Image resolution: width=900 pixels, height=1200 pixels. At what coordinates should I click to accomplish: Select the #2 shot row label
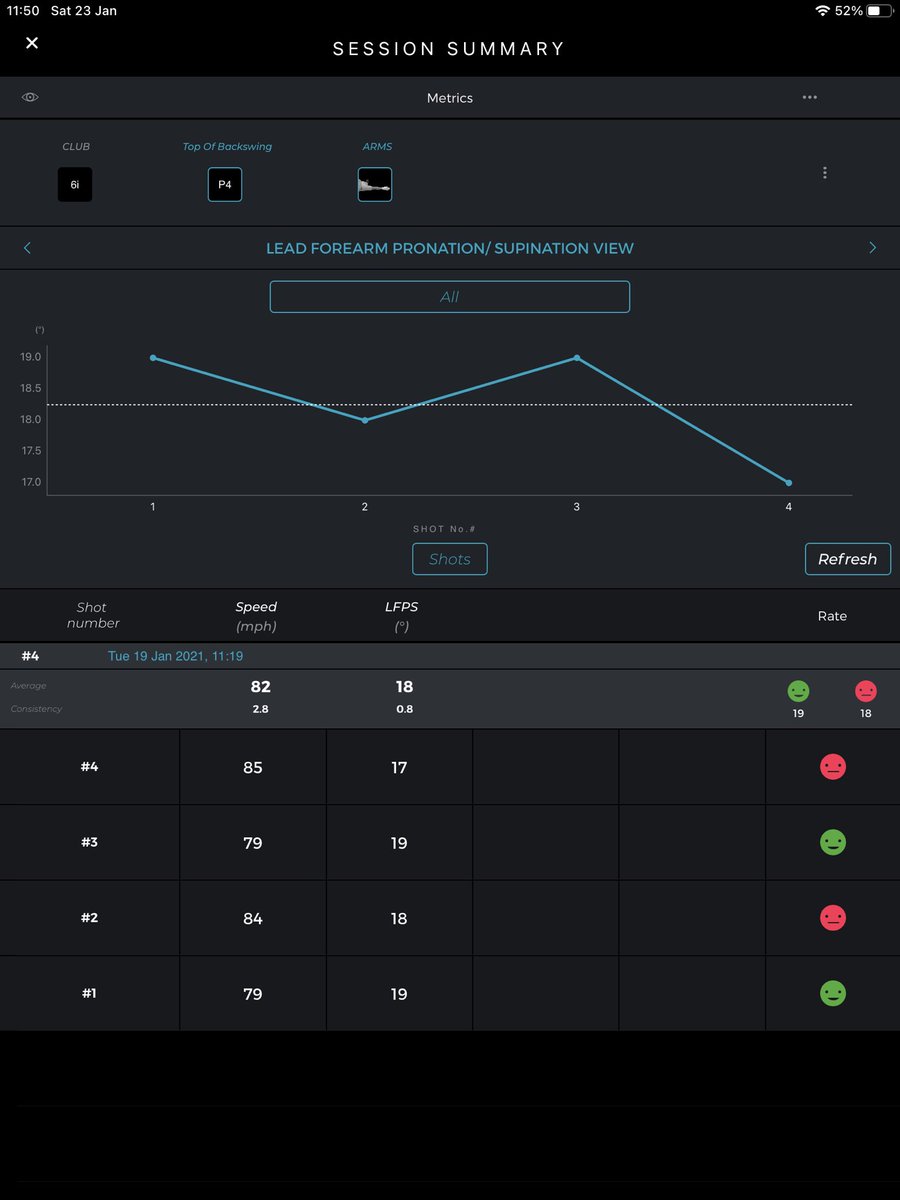[90, 918]
